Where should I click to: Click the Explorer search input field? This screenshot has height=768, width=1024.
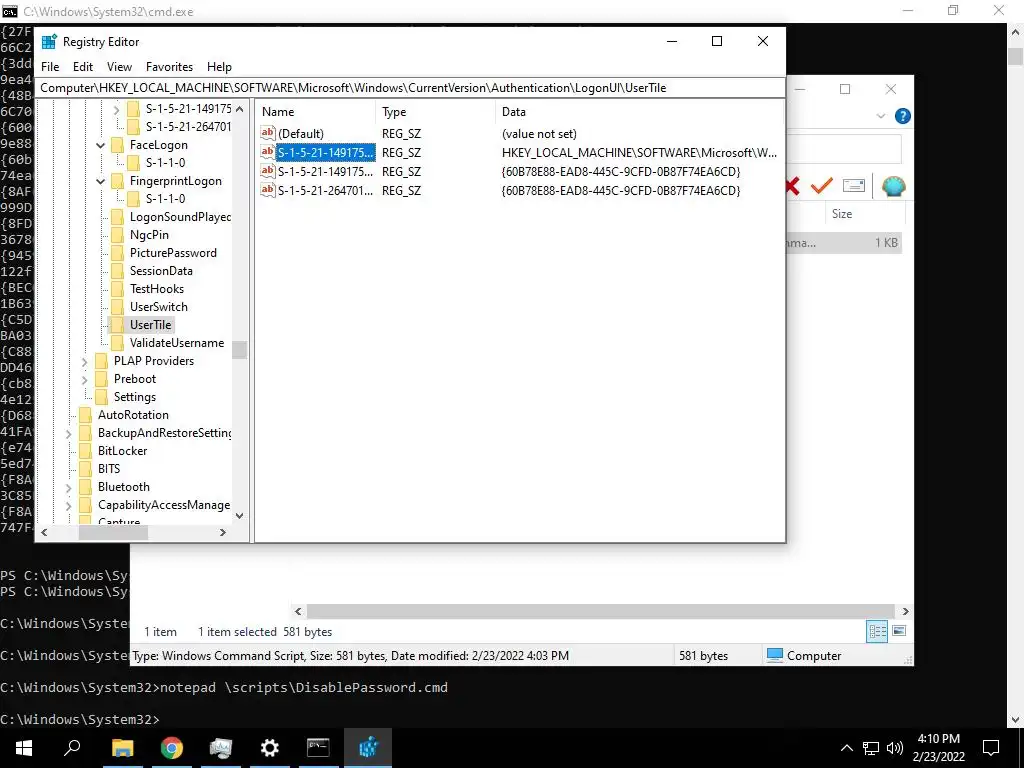[x=844, y=150]
